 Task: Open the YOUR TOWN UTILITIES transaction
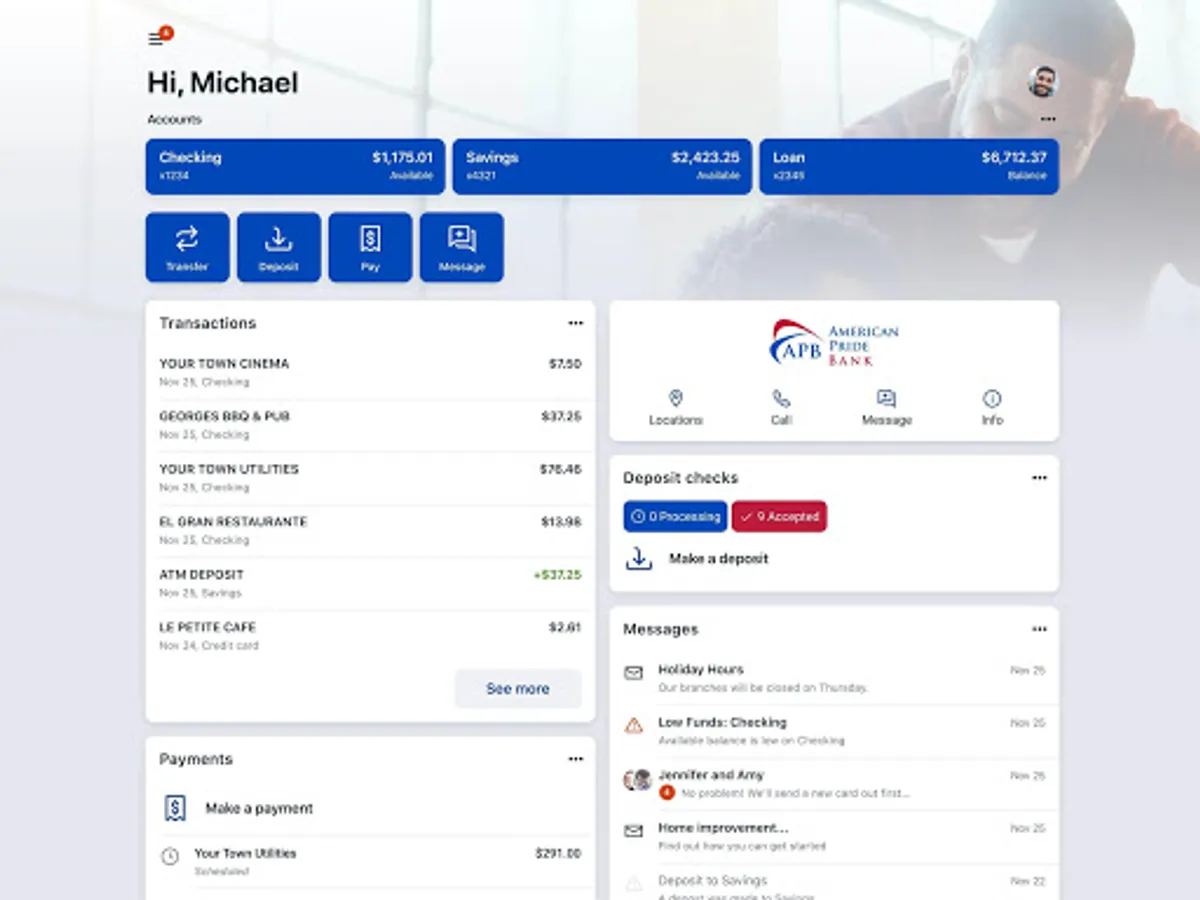(370, 478)
